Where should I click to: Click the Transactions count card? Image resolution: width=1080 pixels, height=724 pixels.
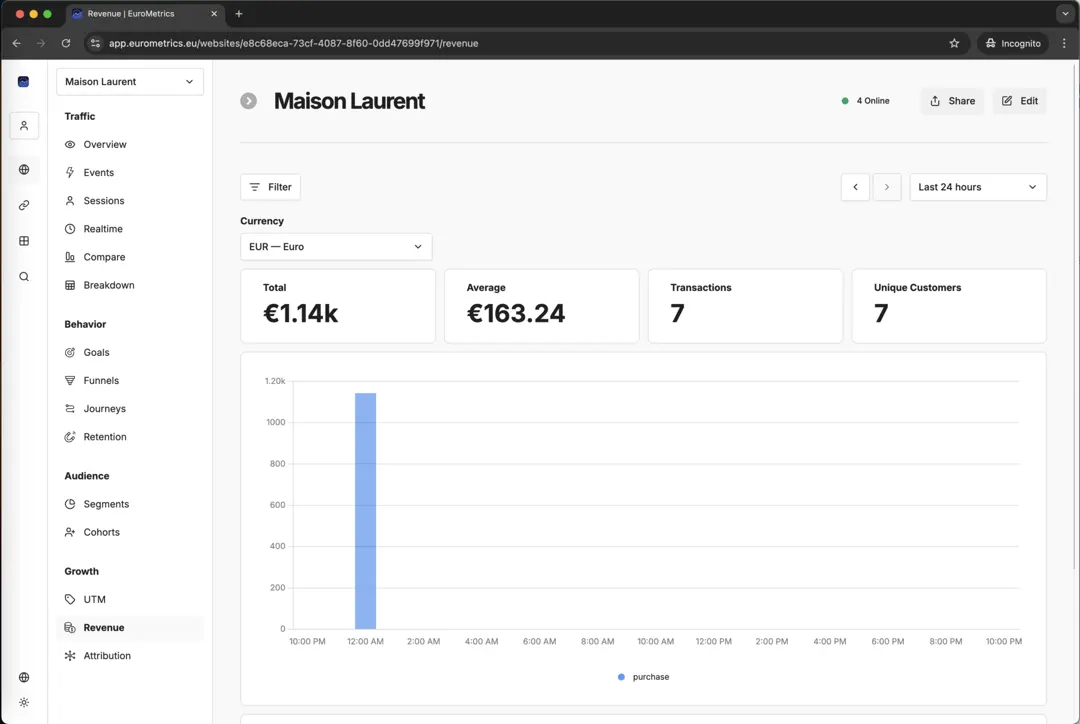(x=745, y=306)
